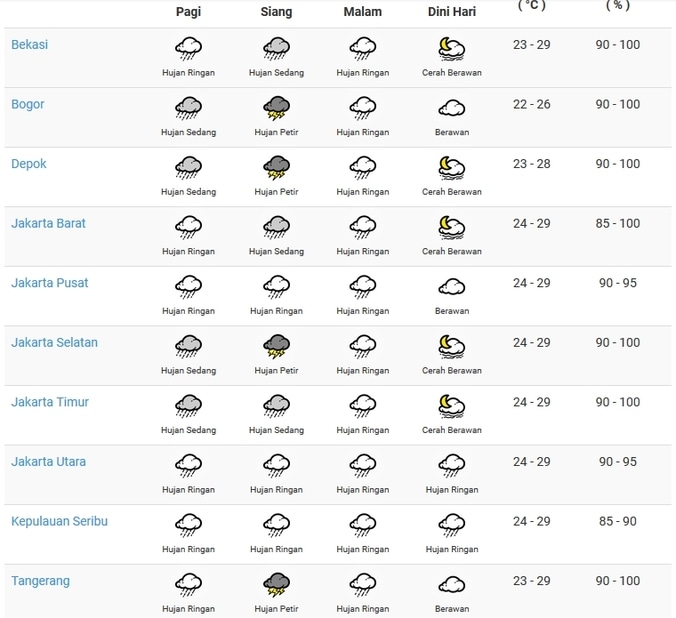
Task: Click Bogor's afternoon thunderstorm icon
Action: coord(276,107)
